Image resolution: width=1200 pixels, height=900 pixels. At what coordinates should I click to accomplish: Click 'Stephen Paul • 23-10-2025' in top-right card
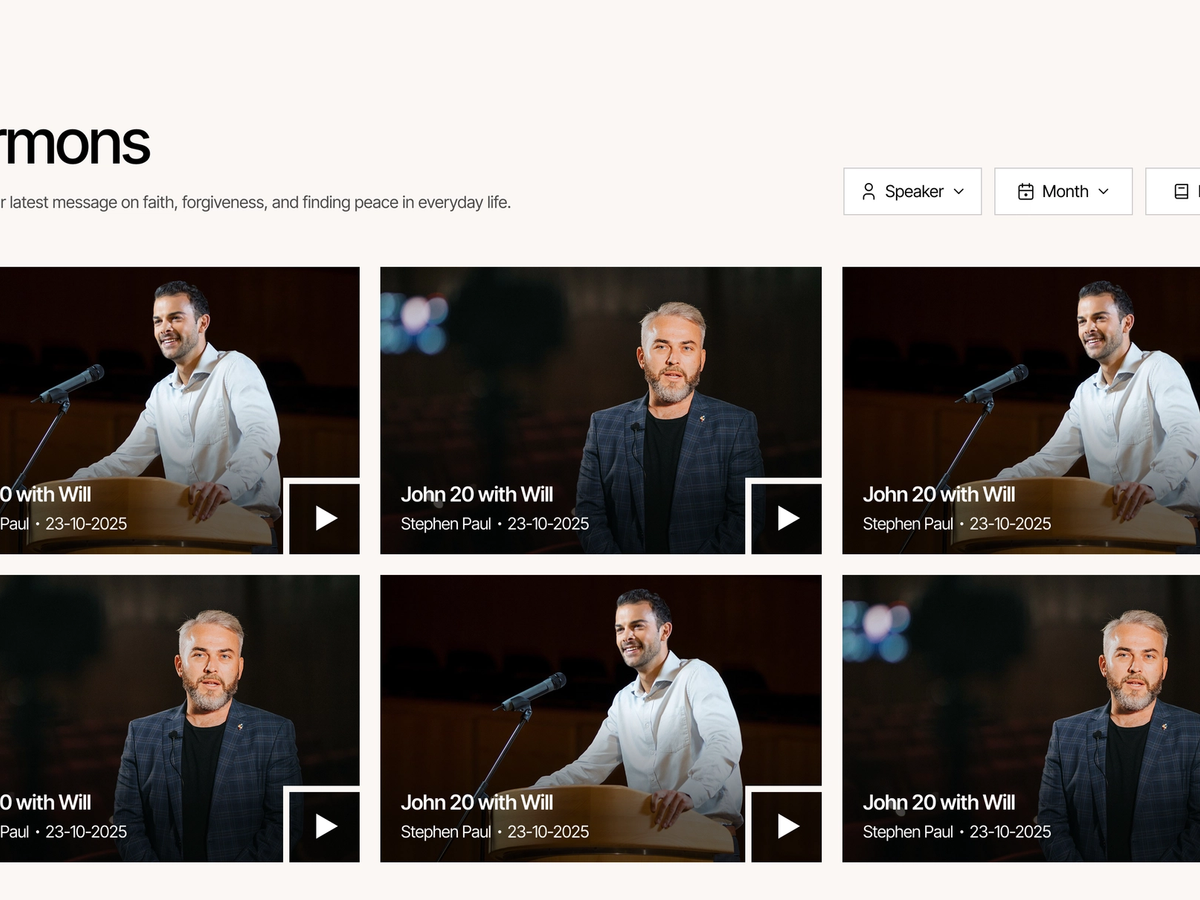(957, 523)
